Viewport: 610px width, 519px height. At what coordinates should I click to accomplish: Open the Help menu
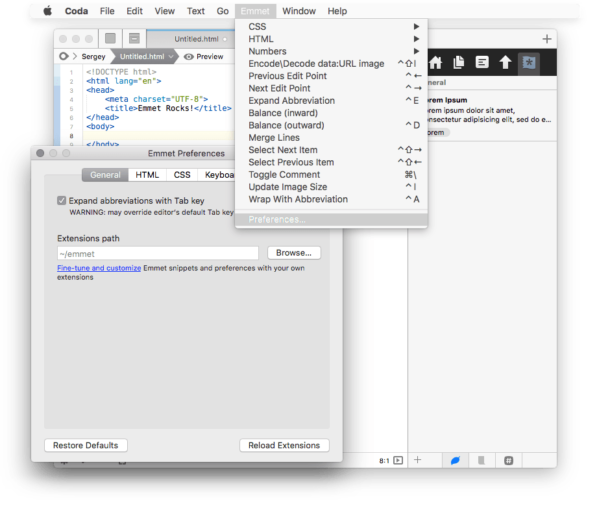pos(337,11)
